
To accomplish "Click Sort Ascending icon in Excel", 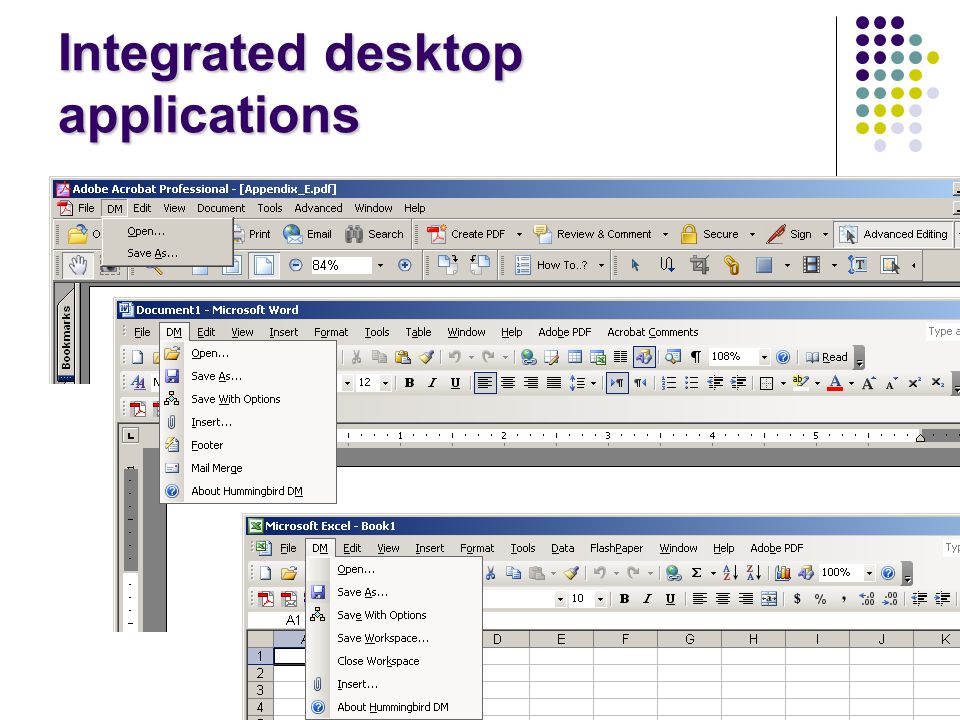I will 730,573.
